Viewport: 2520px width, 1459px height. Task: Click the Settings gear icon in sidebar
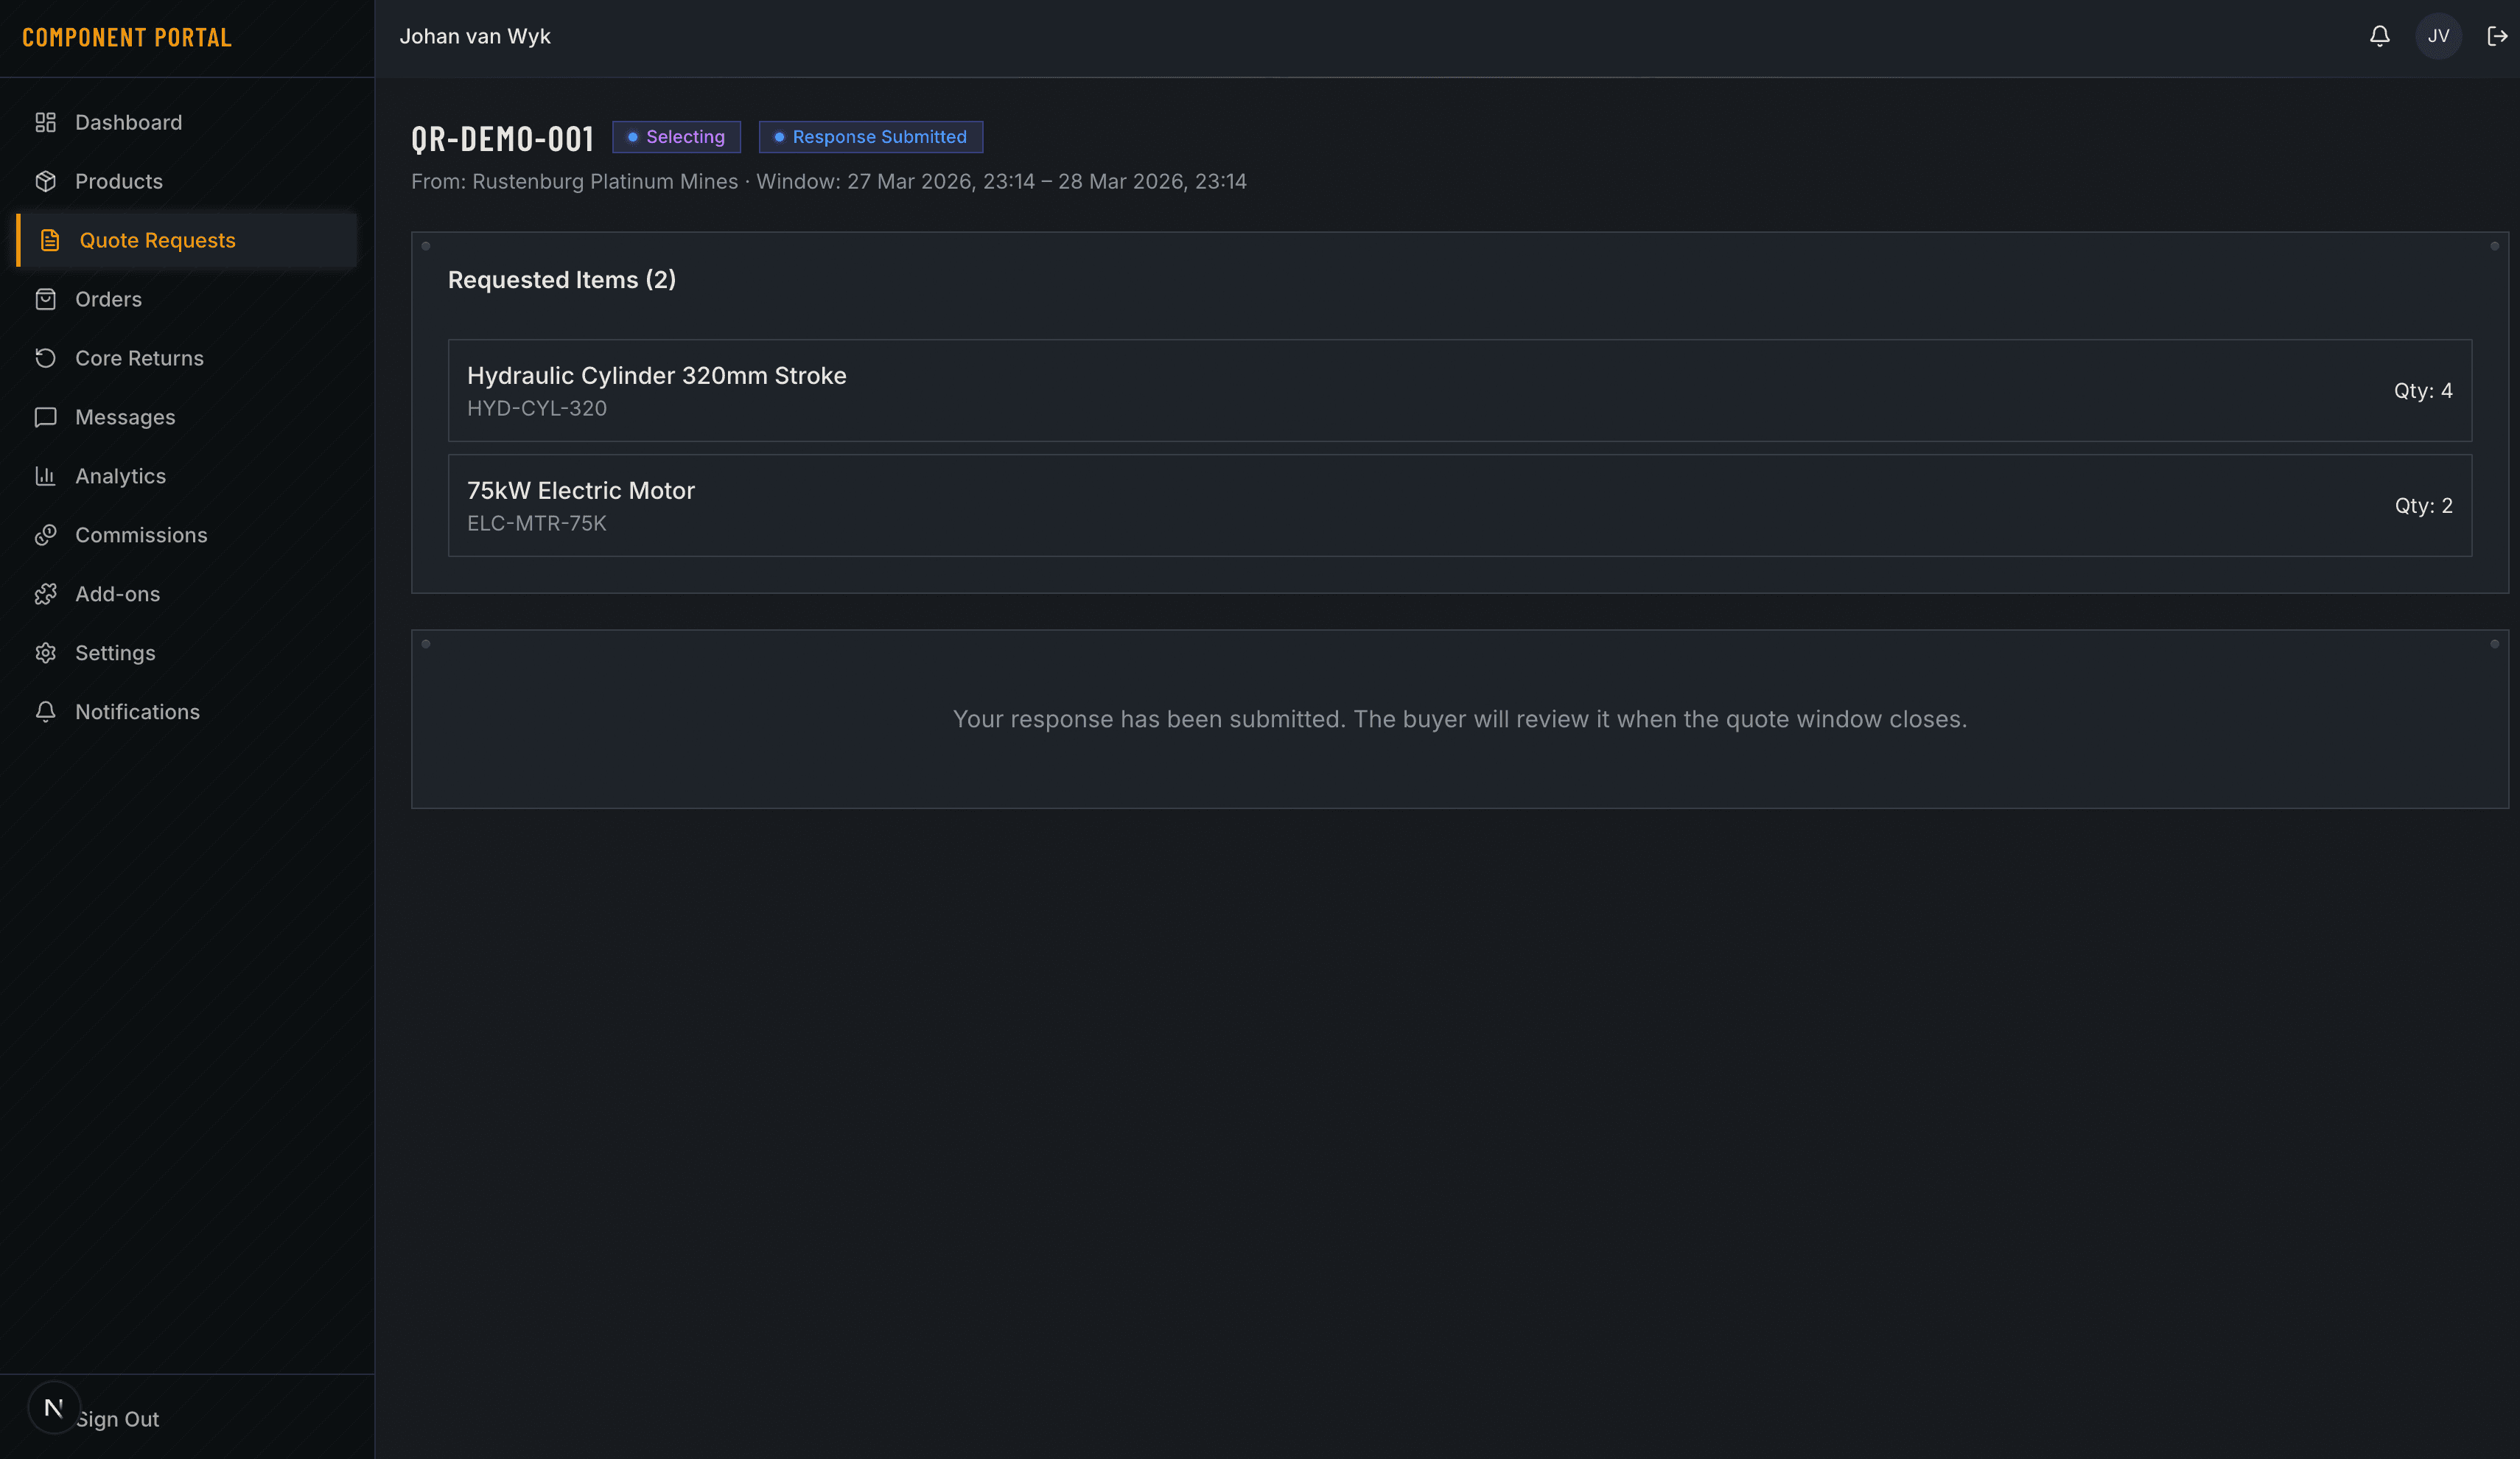pos(45,653)
